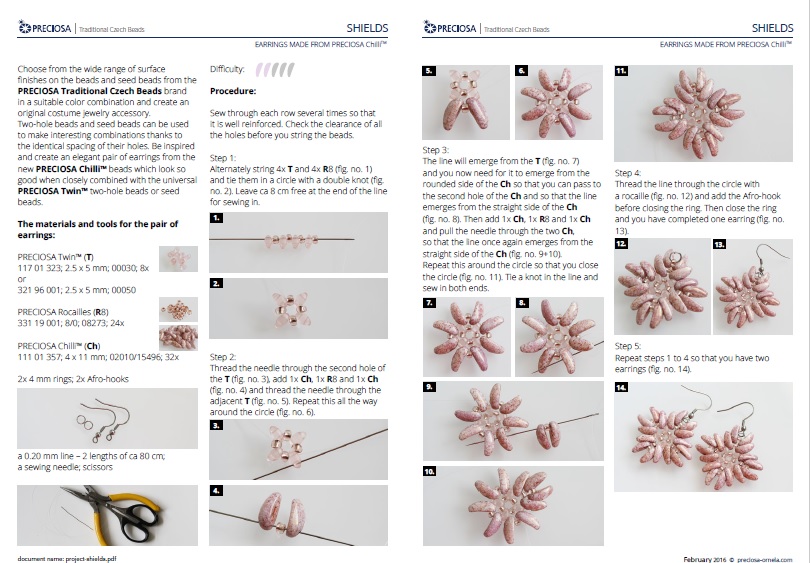This screenshot has height=563, width=810.
Task: Click the figure 5 number label
Action: [x=428, y=71]
